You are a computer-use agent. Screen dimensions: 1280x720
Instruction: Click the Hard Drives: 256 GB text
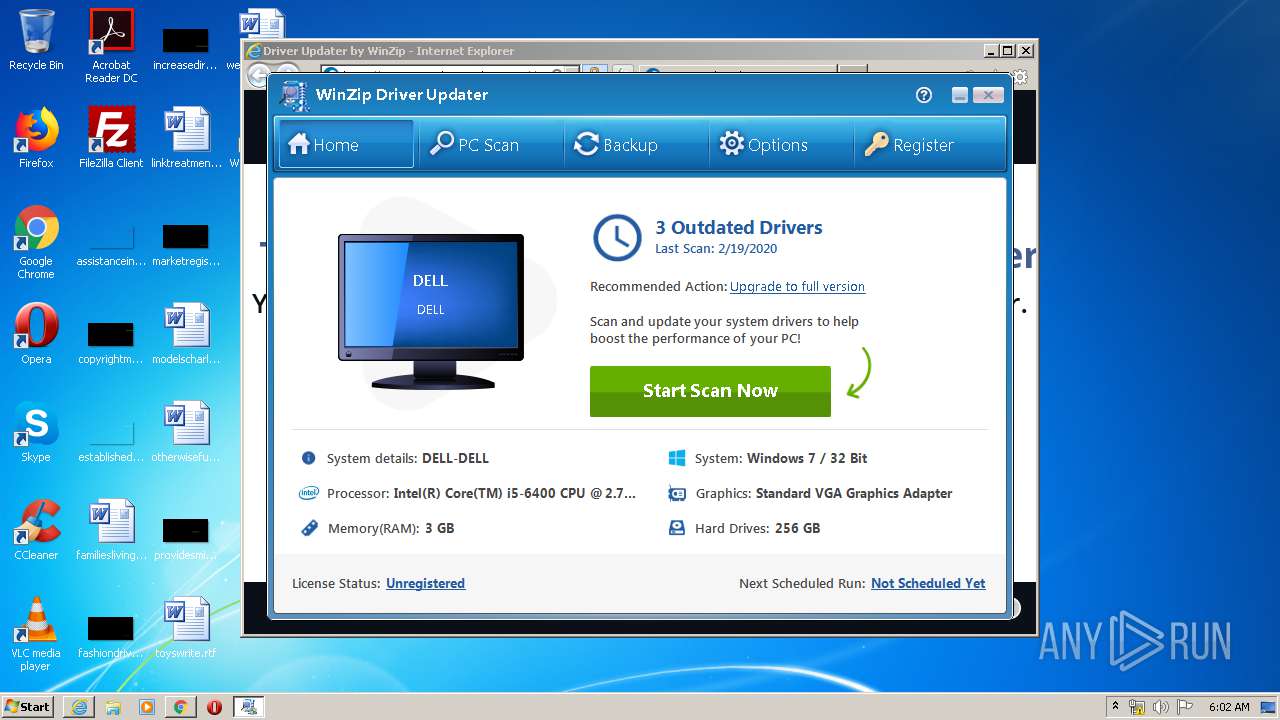point(757,529)
